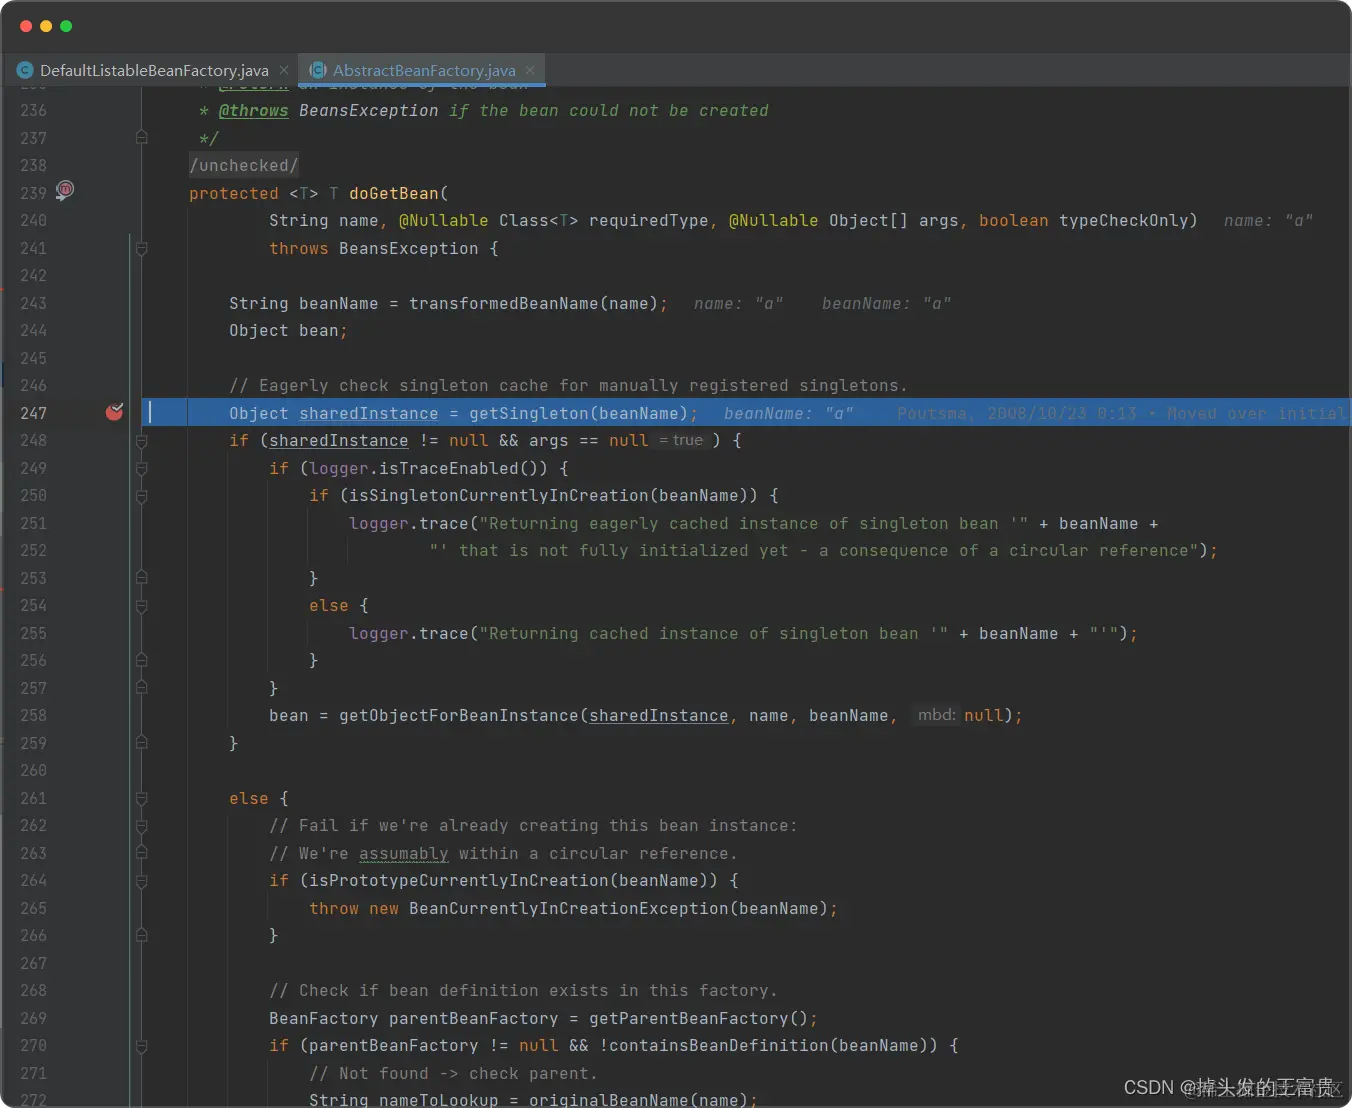This screenshot has width=1352, height=1108.
Task: Click the git blame annotation on line 247
Action: coord(1121,413)
